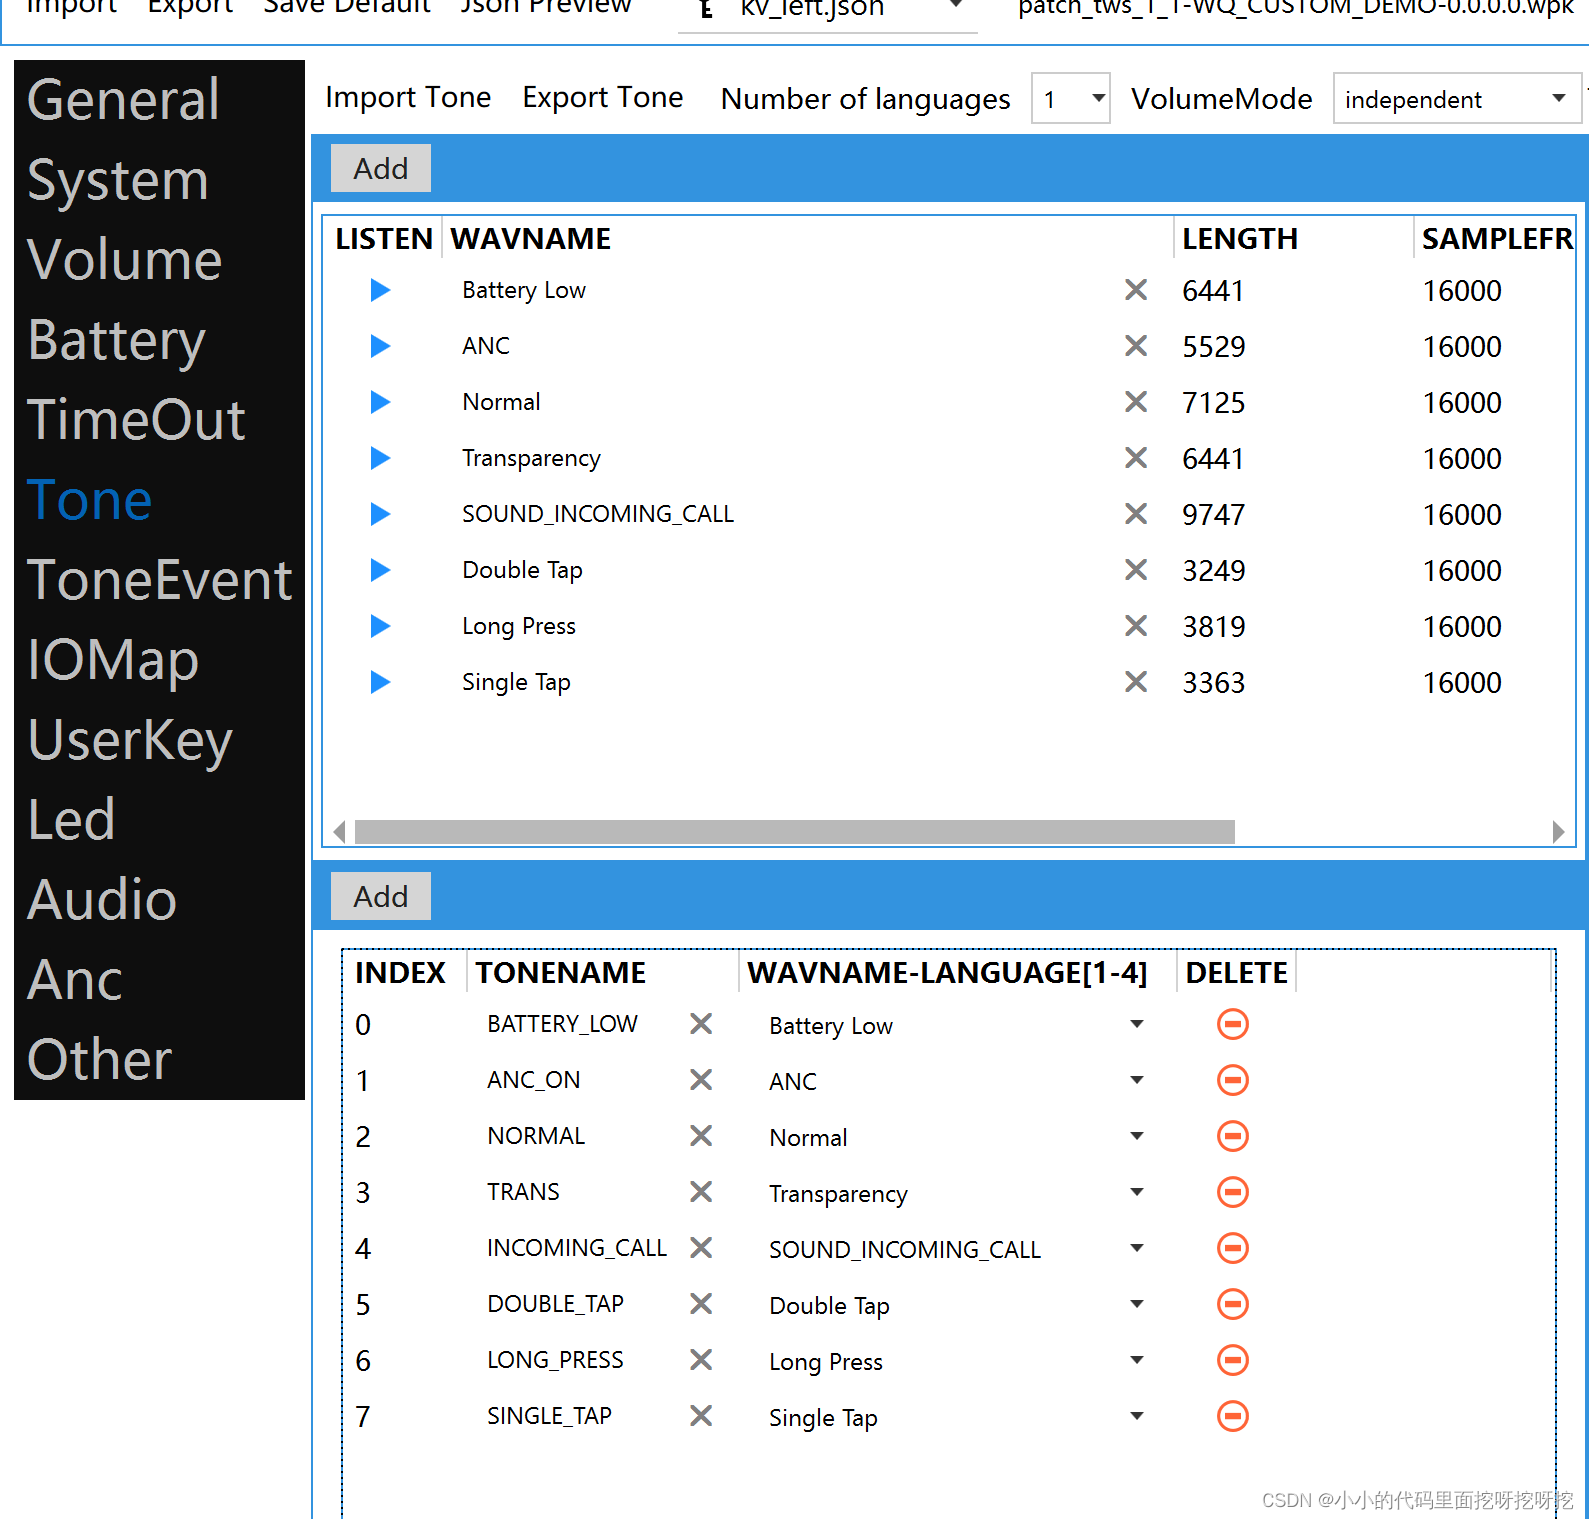Delete tone index 6 LONG_PRESS
The image size is (1589, 1519).
coord(1233,1360)
